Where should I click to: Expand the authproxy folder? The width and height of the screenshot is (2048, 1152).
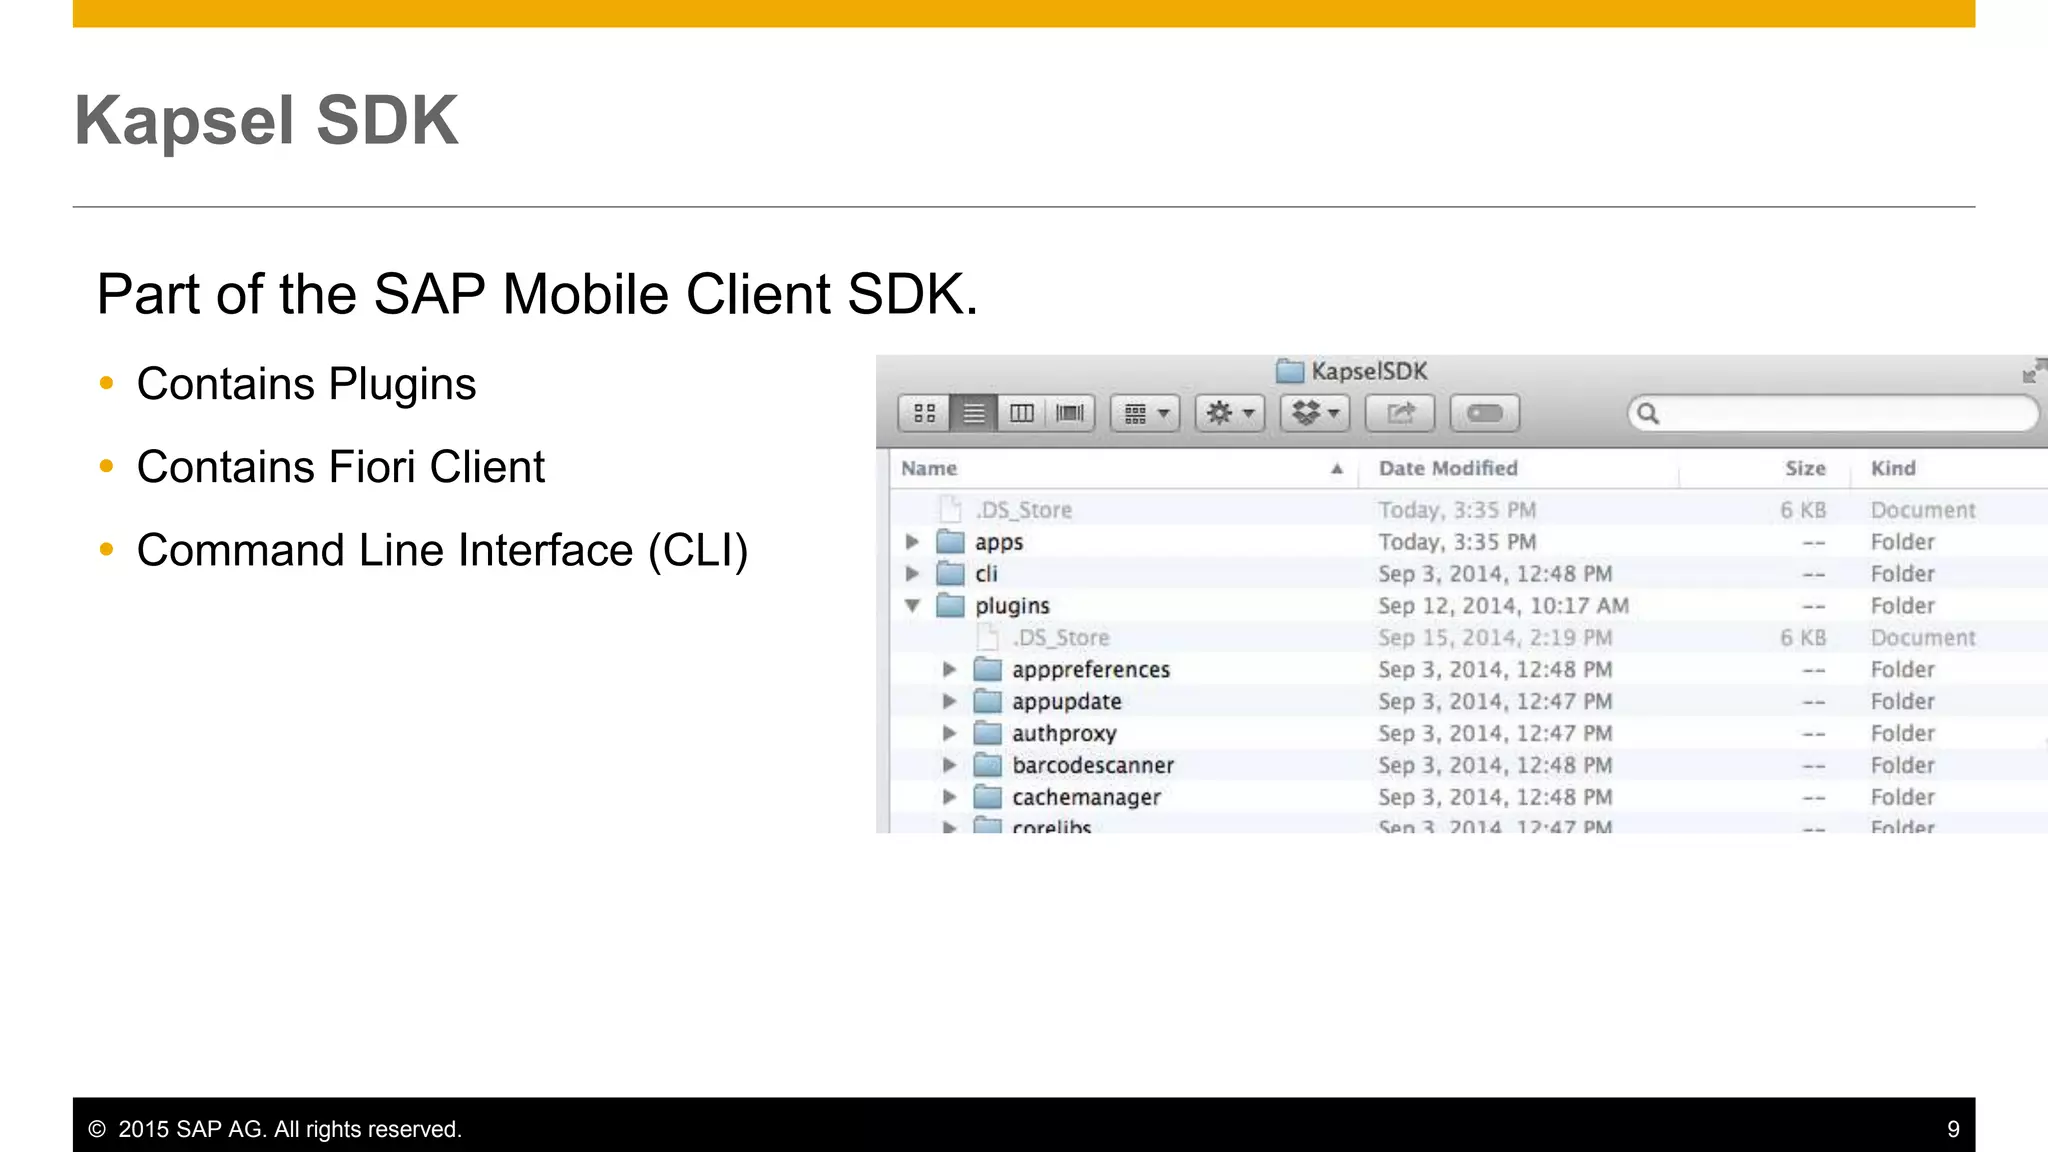pos(949,734)
